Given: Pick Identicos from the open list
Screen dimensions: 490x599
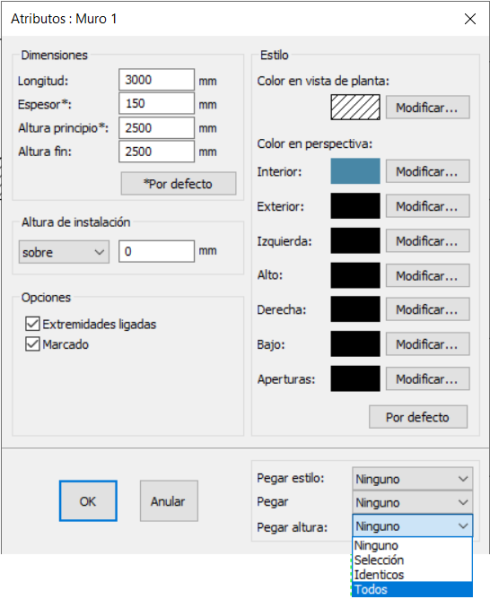Looking at the screenshot, I should 412,575.
